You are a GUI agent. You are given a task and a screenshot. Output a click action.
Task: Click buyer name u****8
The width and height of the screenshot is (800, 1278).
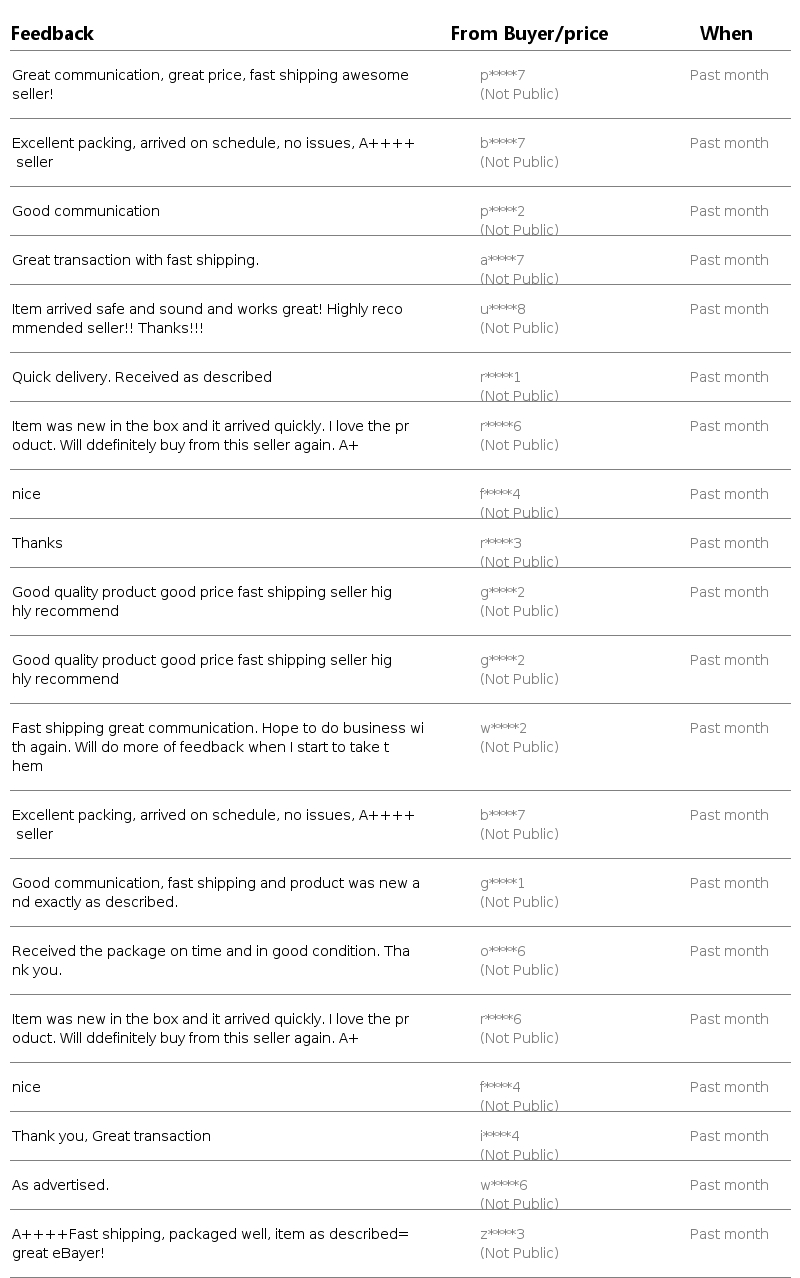click(502, 309)
